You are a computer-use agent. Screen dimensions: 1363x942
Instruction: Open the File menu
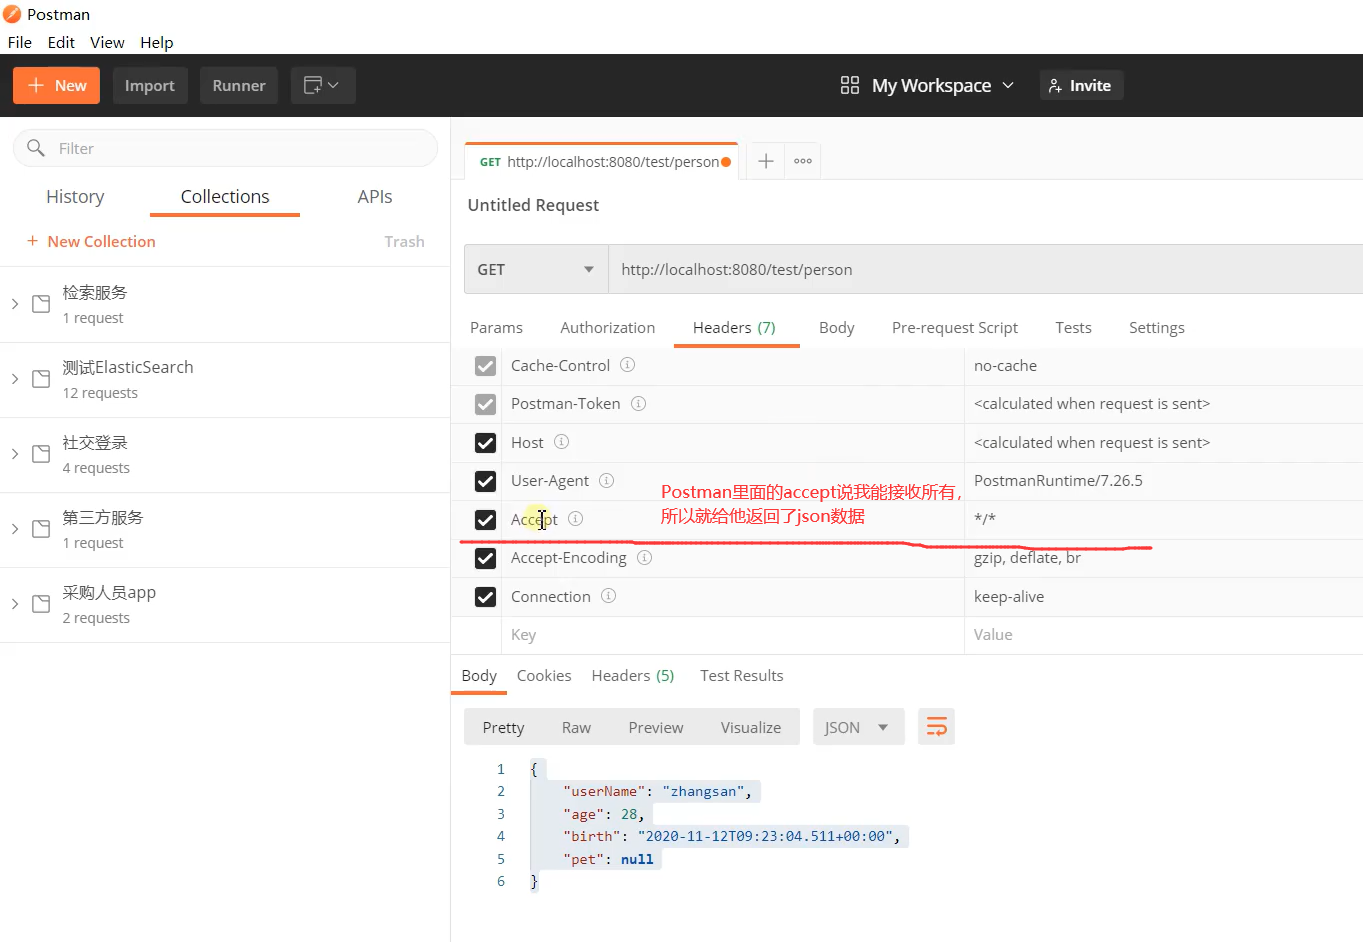coord(20,42)
